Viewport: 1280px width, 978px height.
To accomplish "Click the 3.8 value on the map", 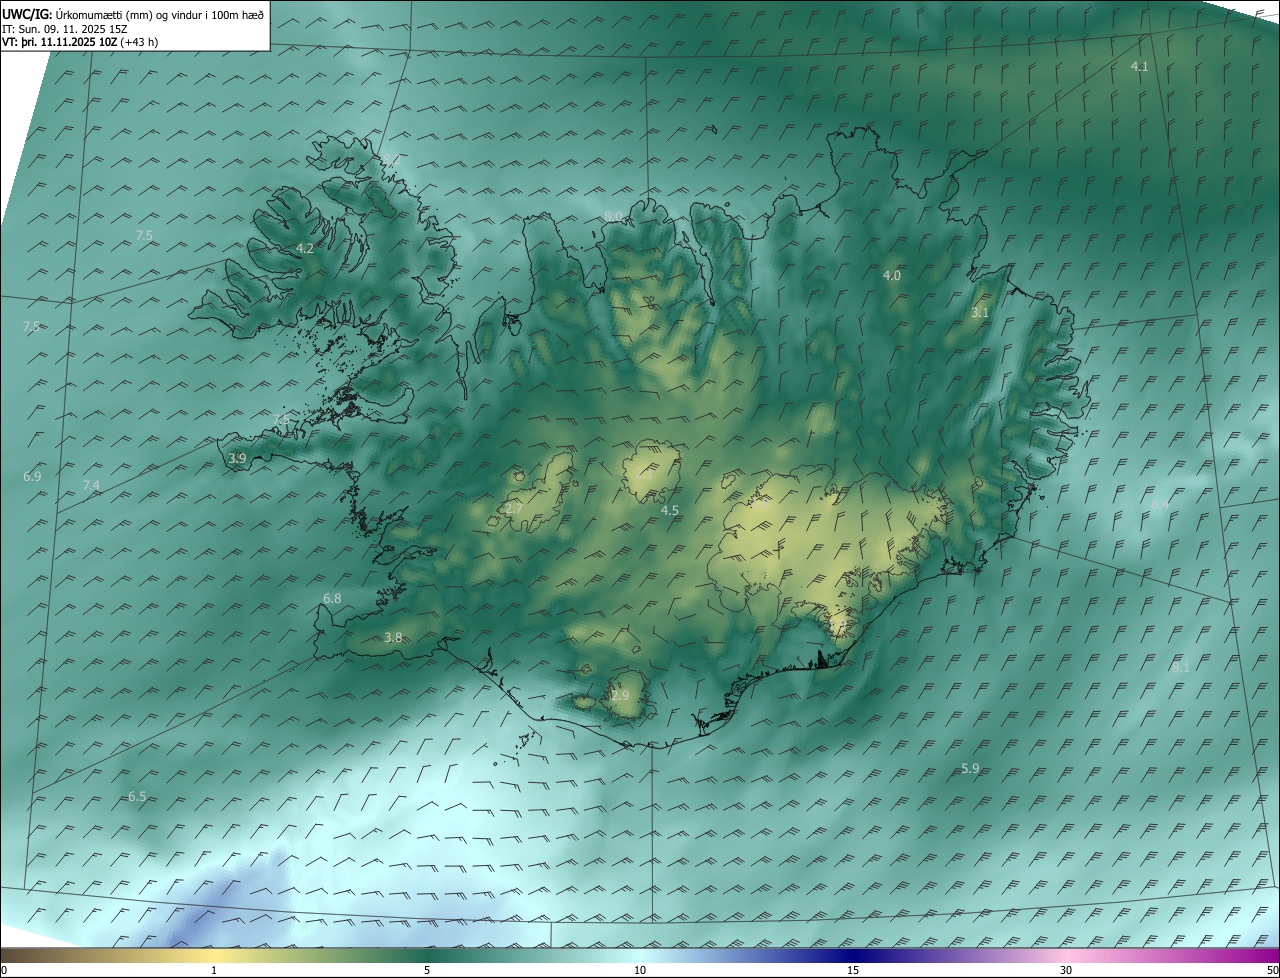I will click(393, 637).
